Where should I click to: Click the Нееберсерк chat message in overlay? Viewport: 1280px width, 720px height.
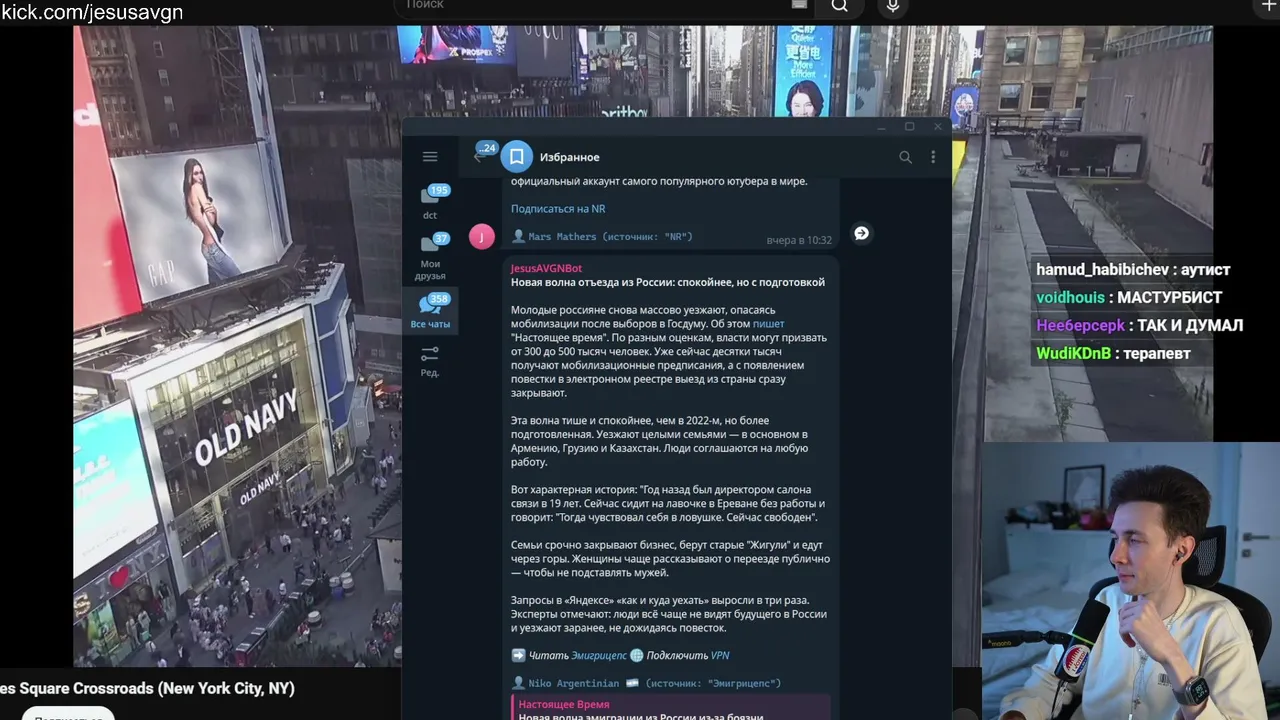(1140, 326)
